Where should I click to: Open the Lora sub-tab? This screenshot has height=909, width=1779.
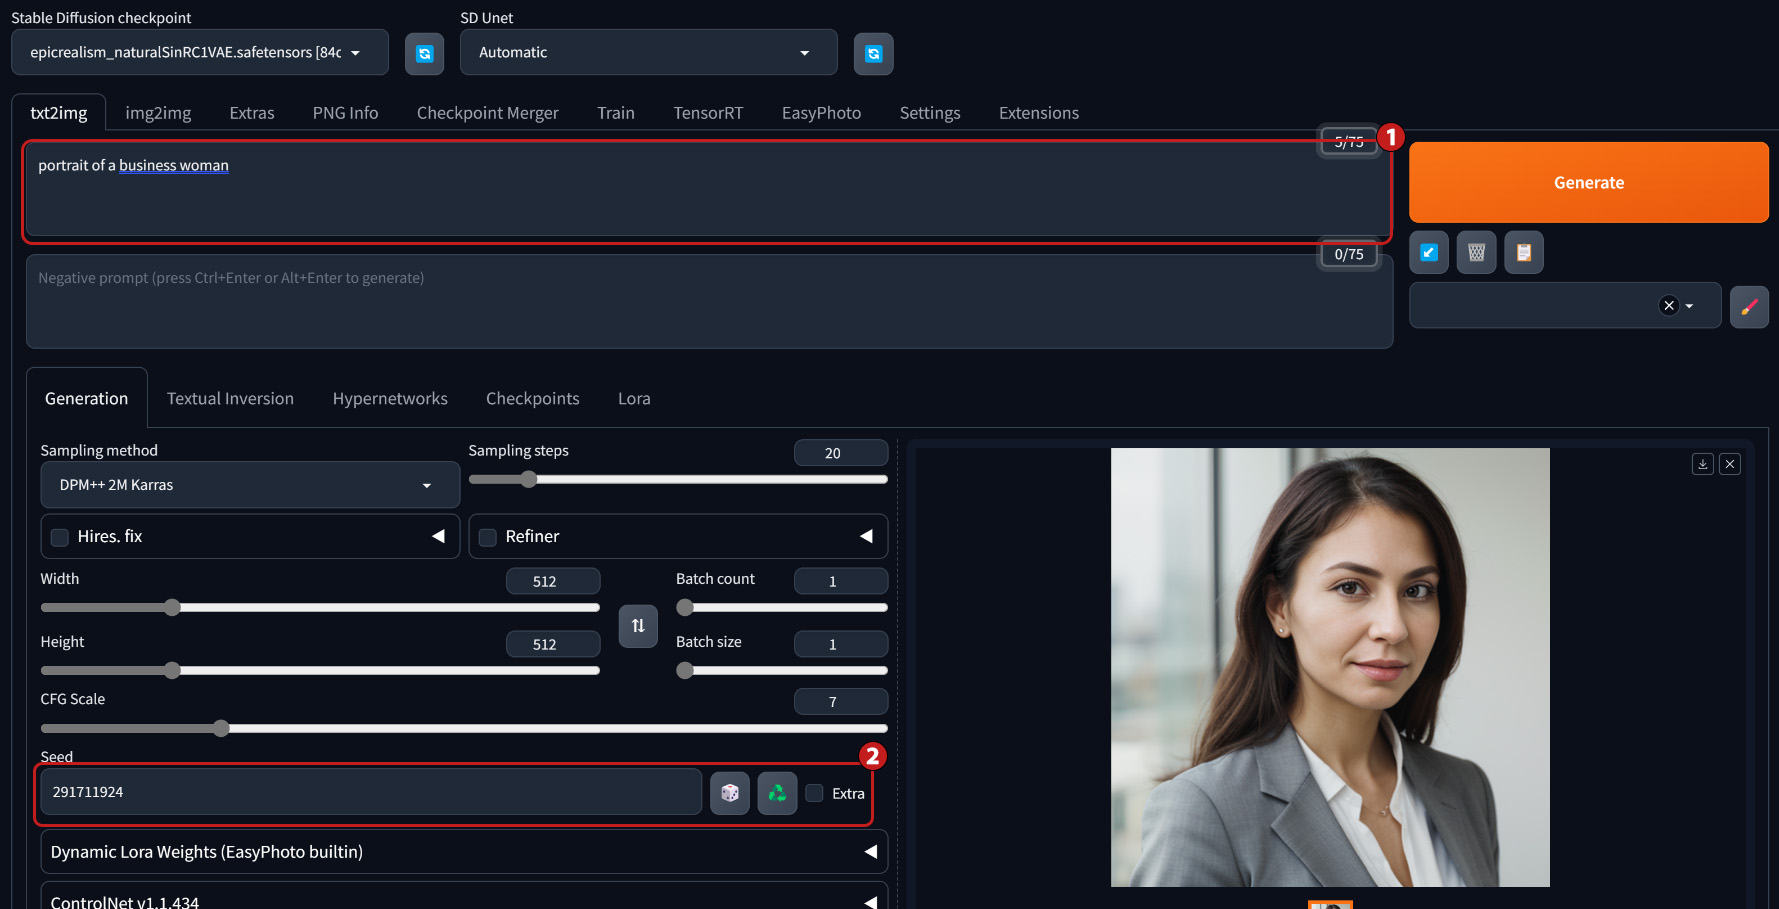pyautogui.click(x=634, y=398)
